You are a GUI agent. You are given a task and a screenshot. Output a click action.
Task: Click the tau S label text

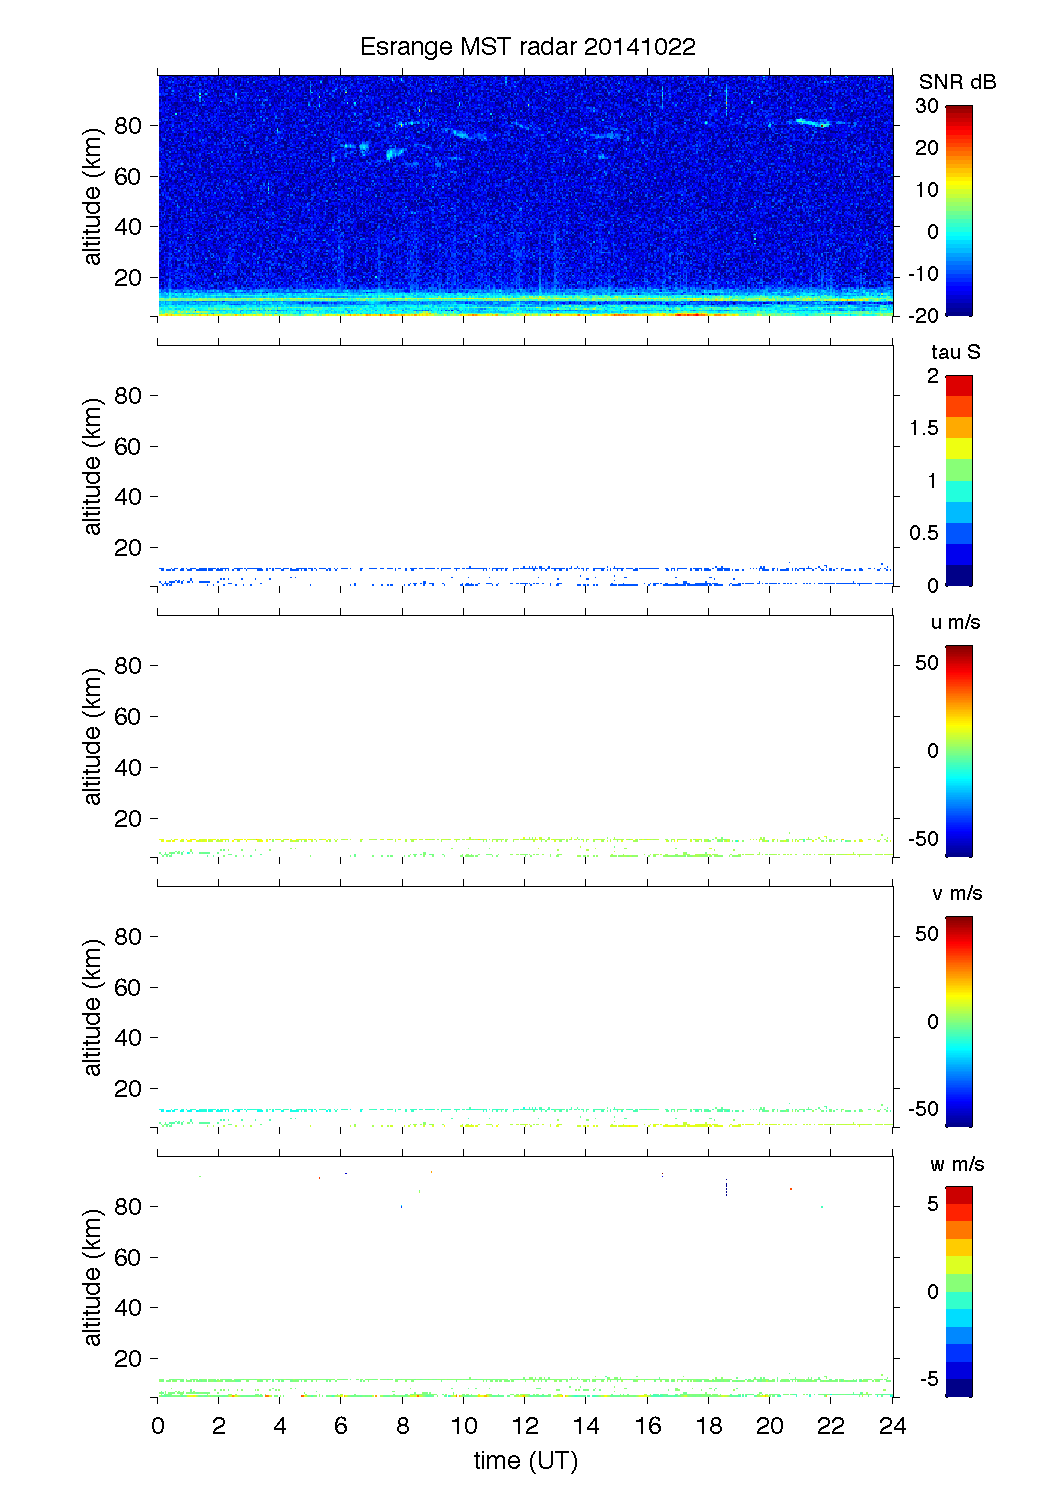[x=955, y=352]
